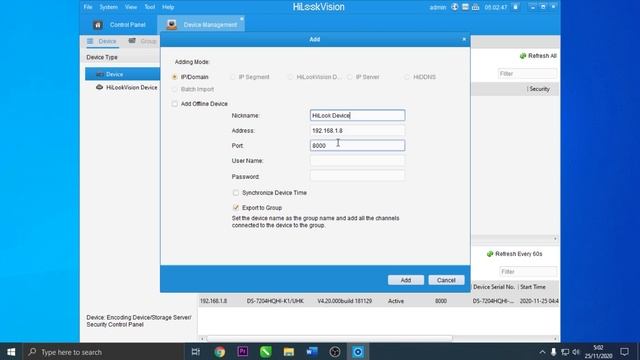This screenshot has width=640, height=360.
Task: Click the Port input field
Action: pos(357,145)
